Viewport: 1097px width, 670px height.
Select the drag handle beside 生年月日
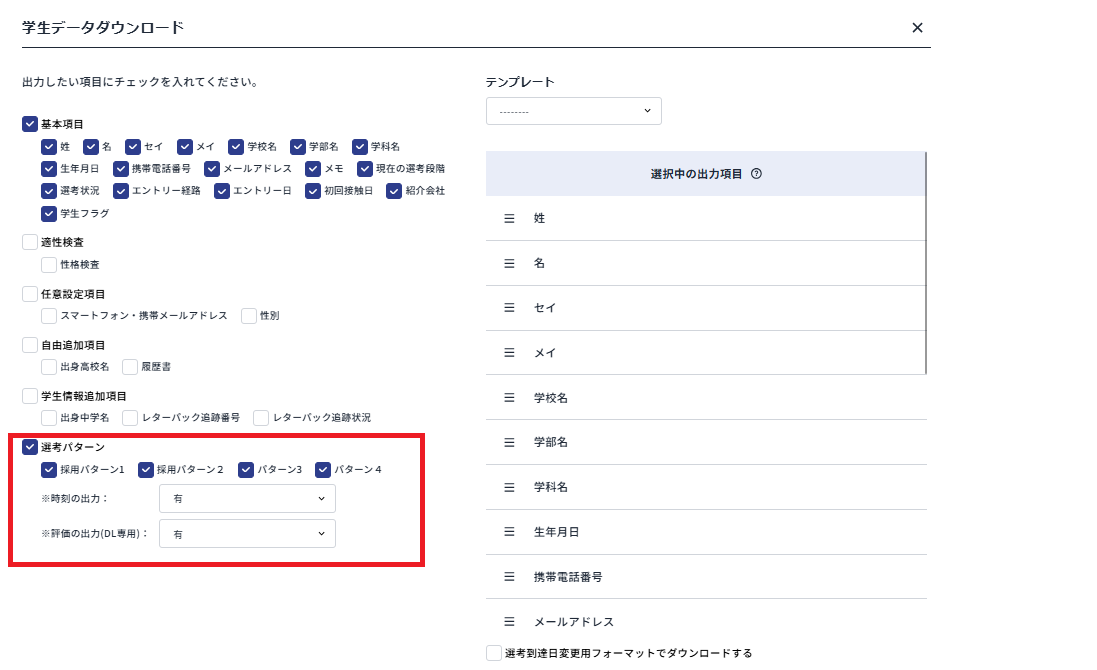coord(509,532)
